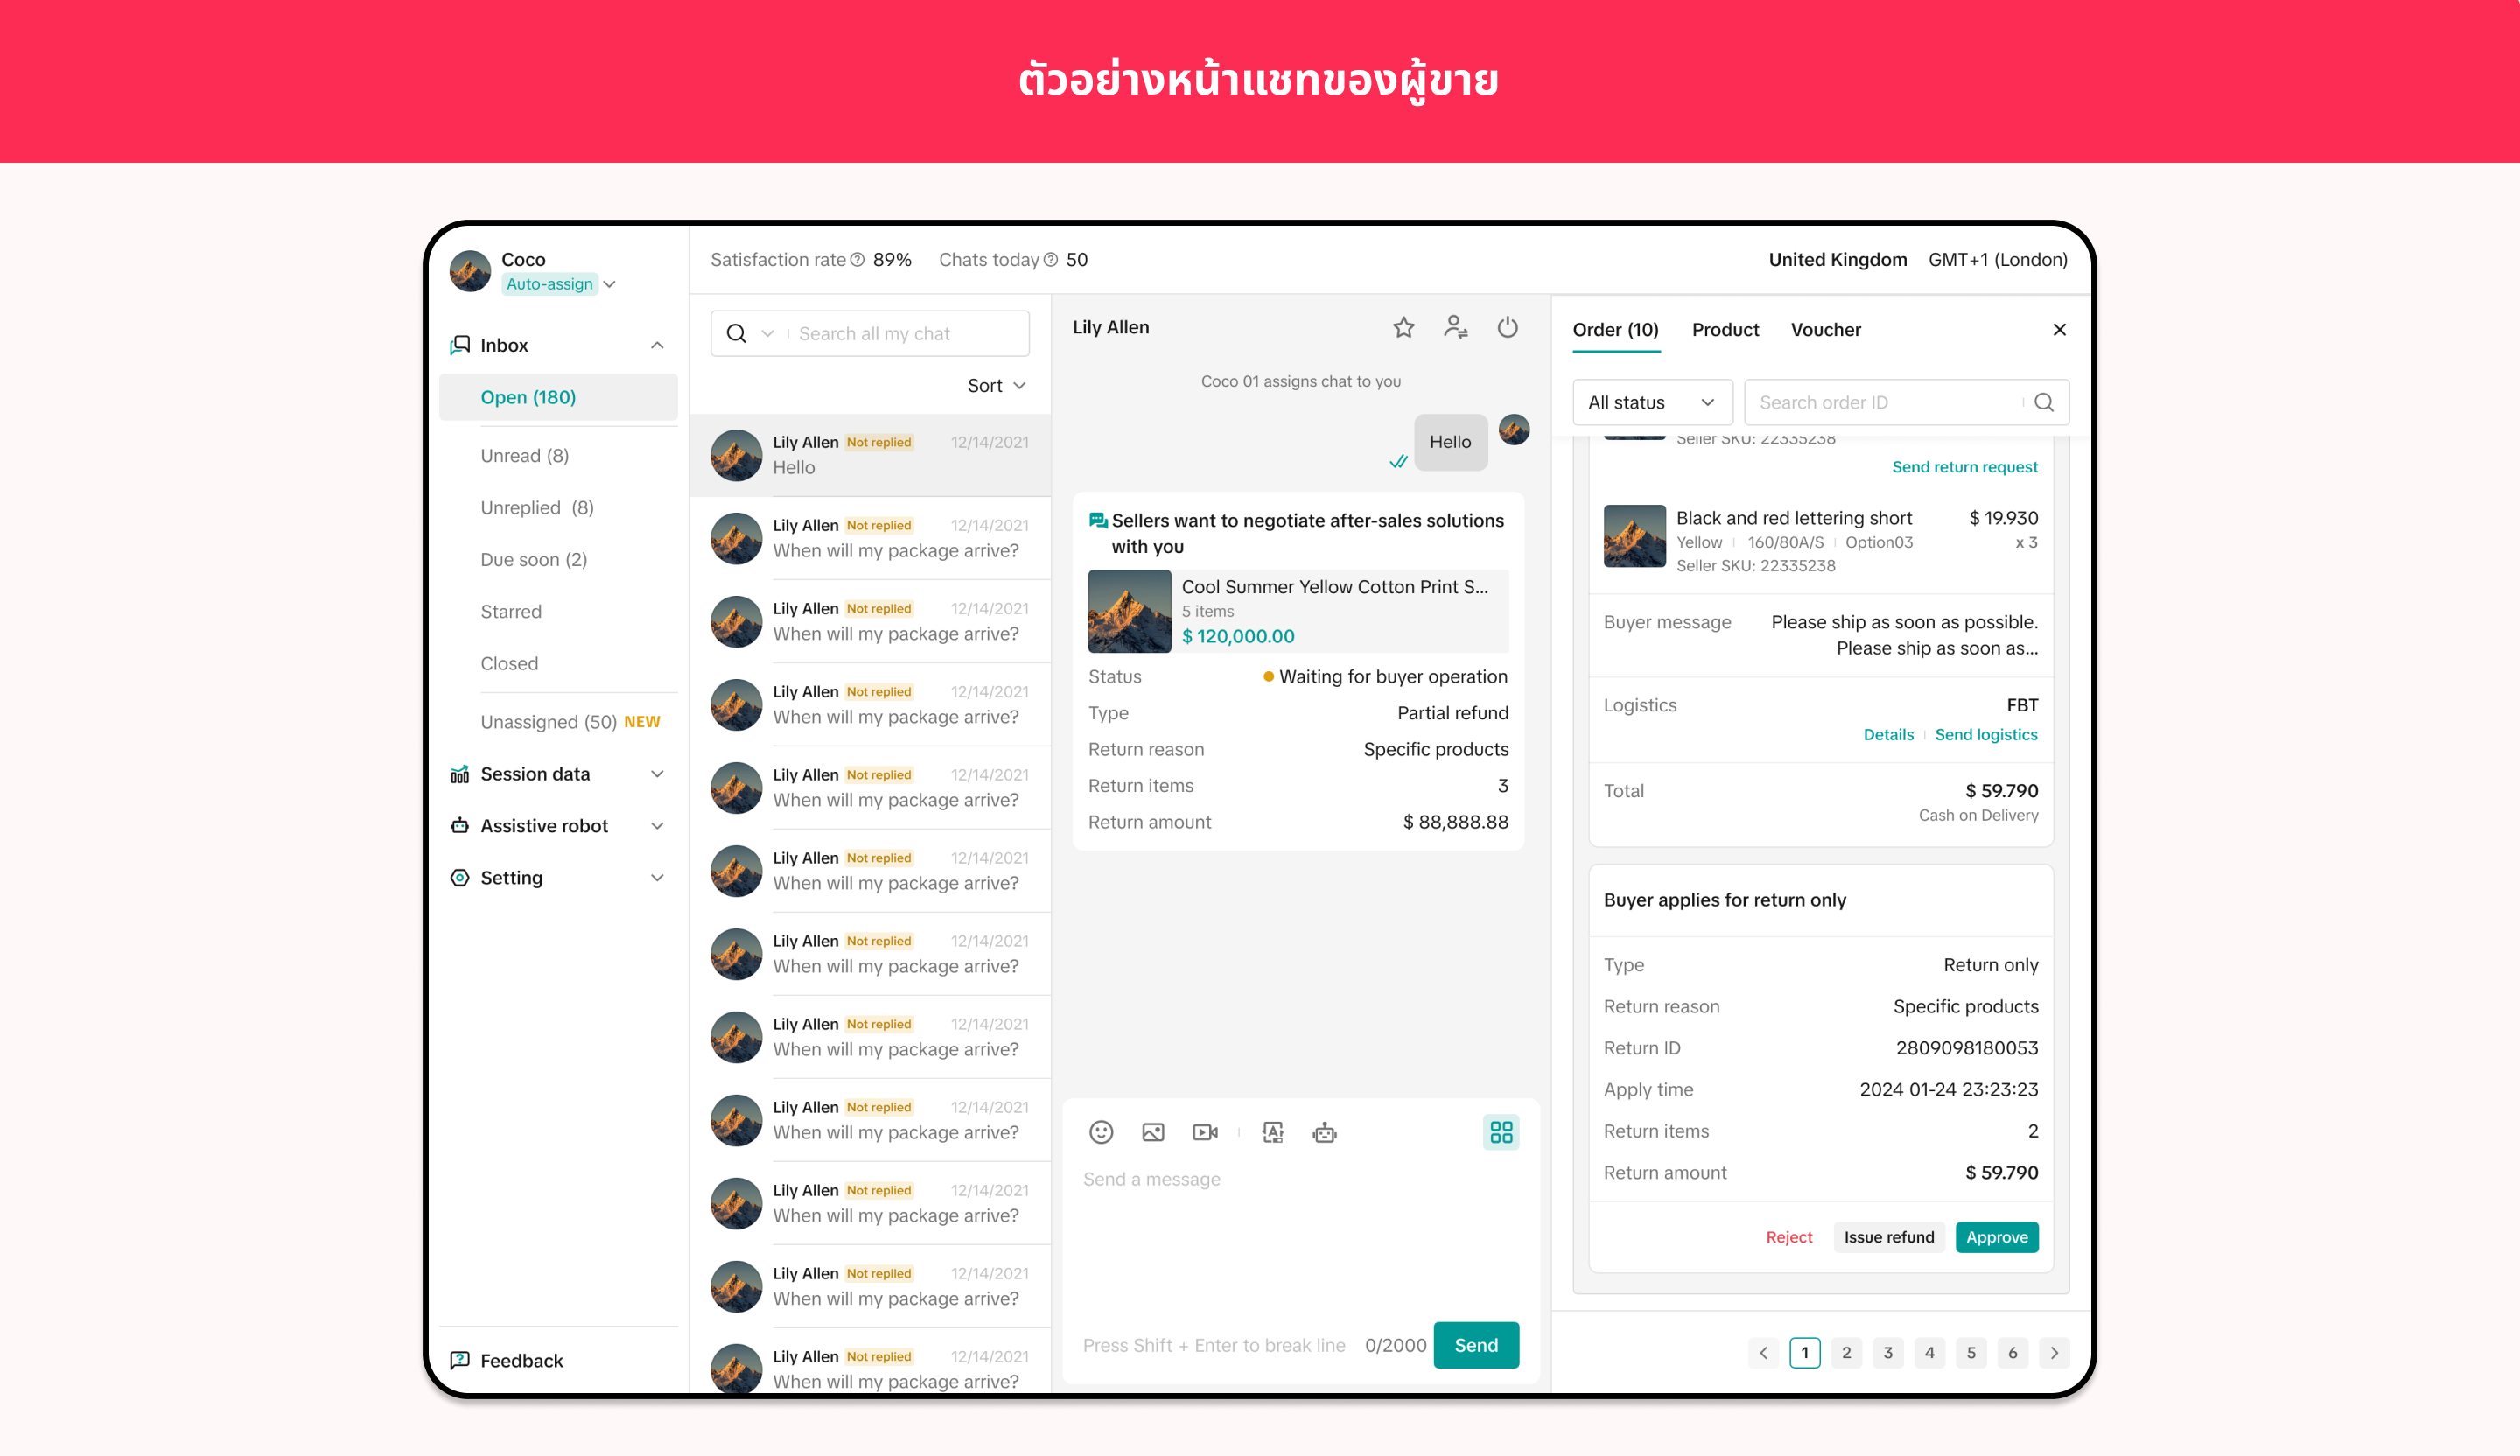Screen dimensions: 2520x1456
Task: Open the assistive robot icon in composer
Action: [x=1325, y=1132]
